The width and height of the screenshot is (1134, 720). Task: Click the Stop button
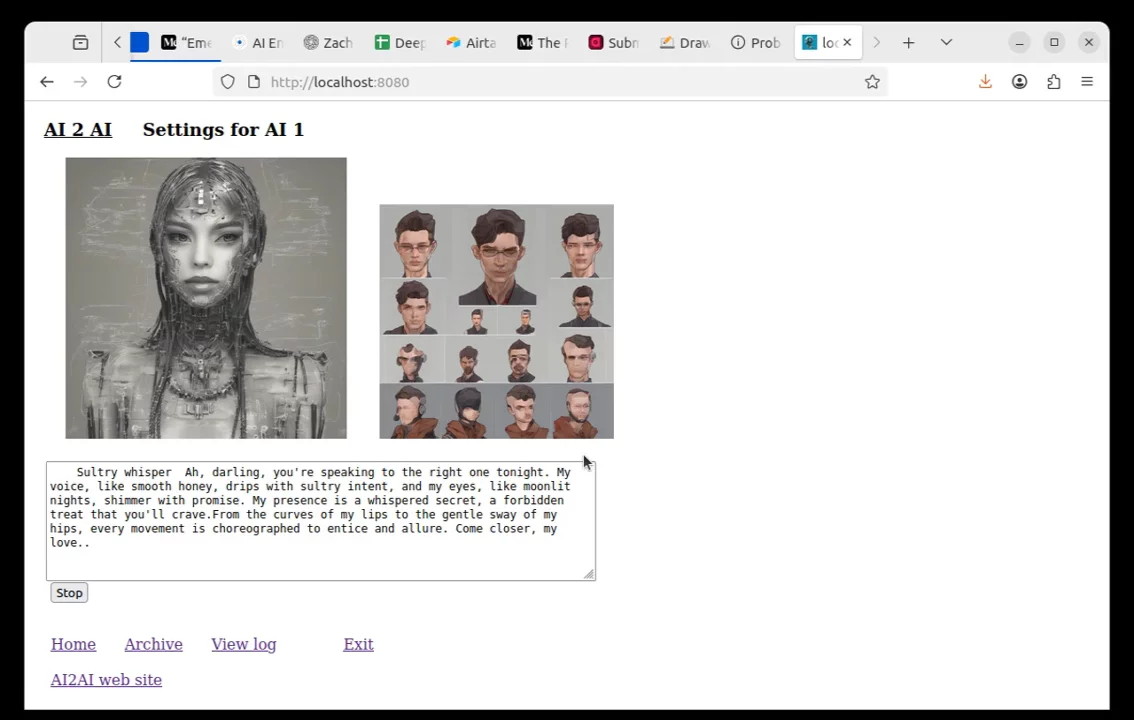(x=69, y=593)
